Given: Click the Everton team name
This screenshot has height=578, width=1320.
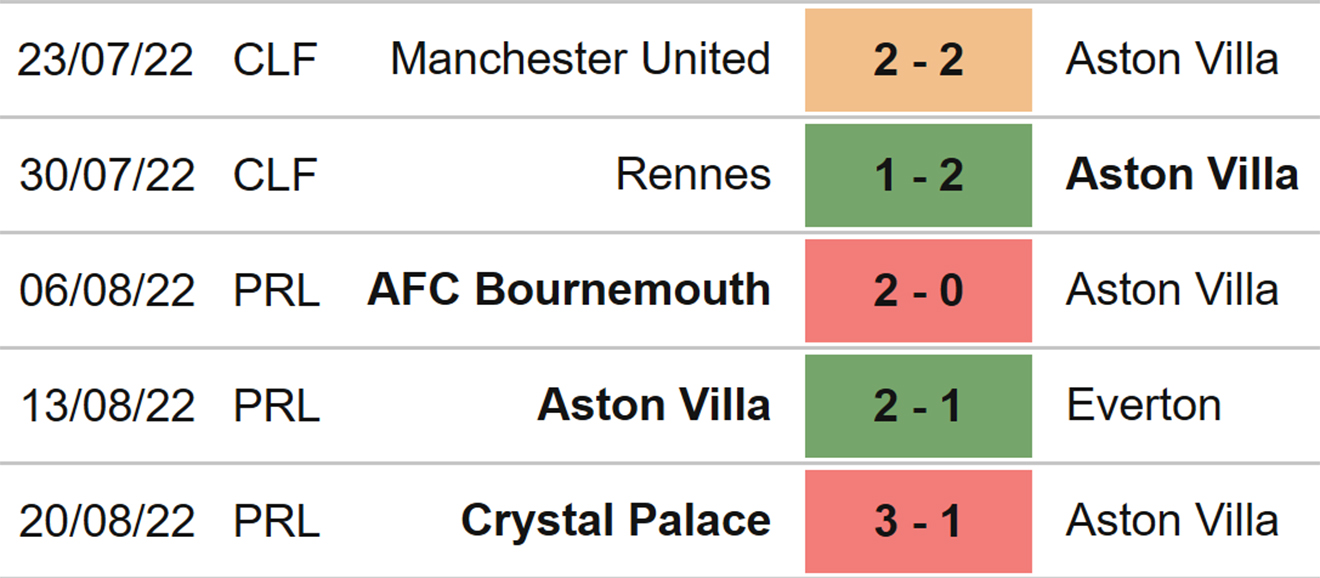Looking at the screenshot, I should pos(1143,406).
